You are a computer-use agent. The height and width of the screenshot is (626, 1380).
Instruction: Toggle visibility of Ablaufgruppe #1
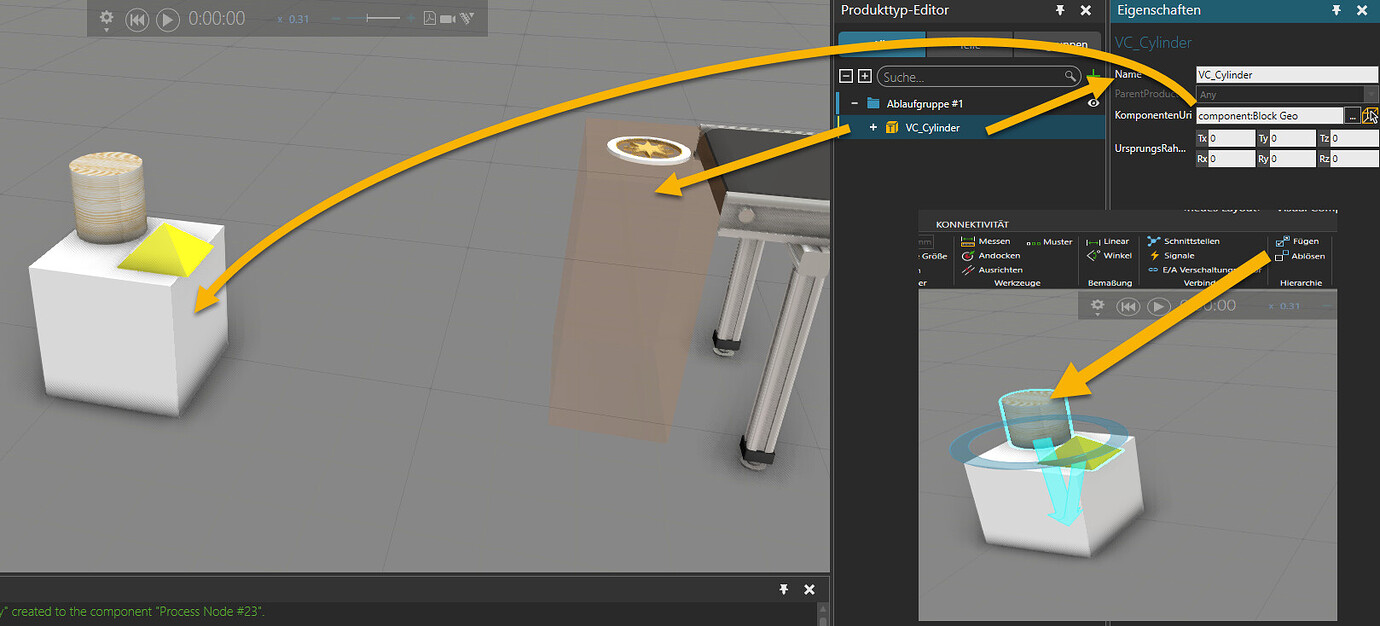(1093, 102)
